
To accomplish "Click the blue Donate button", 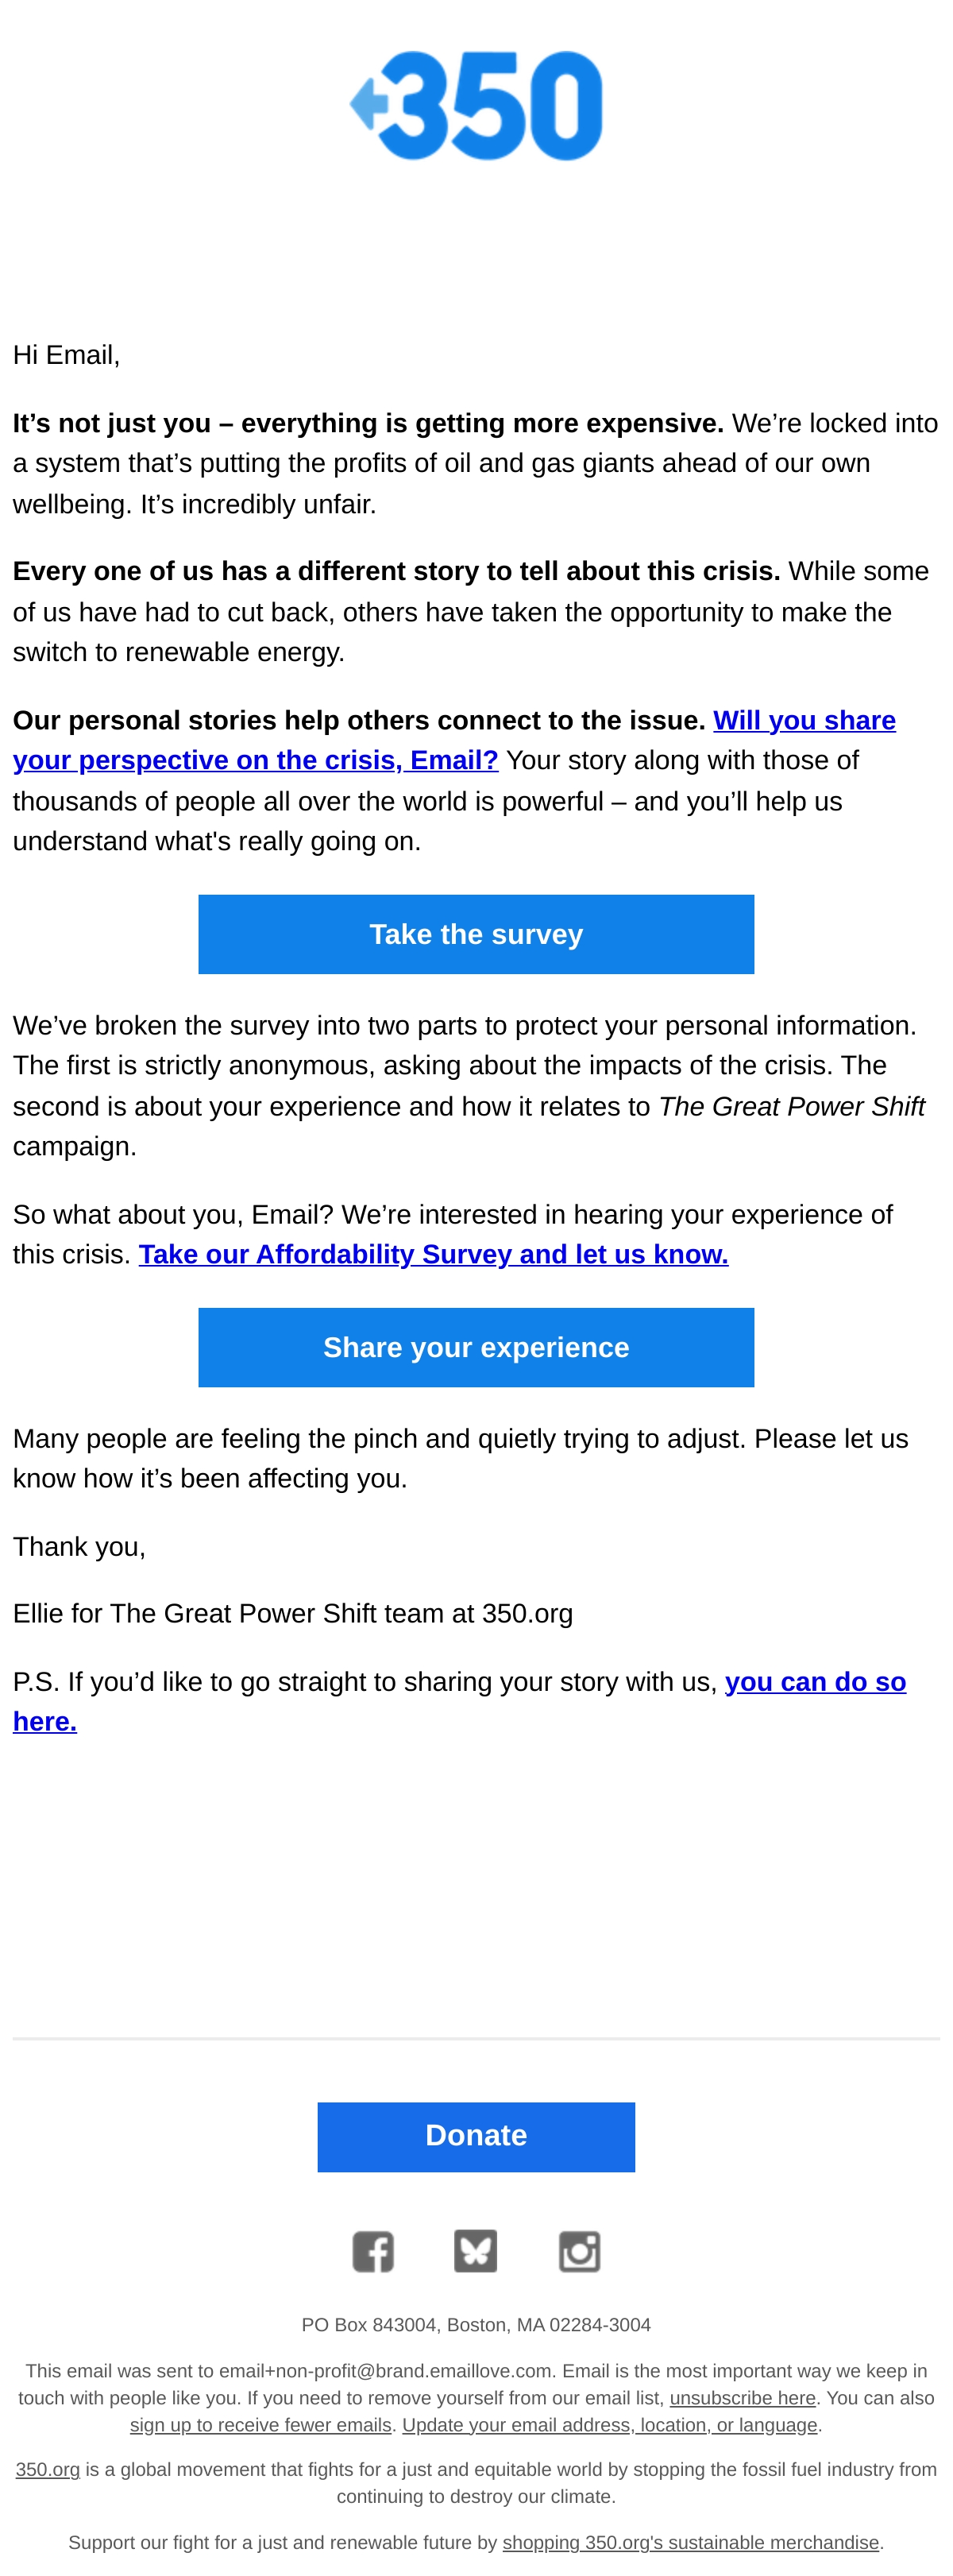I will coord(476,2136).
